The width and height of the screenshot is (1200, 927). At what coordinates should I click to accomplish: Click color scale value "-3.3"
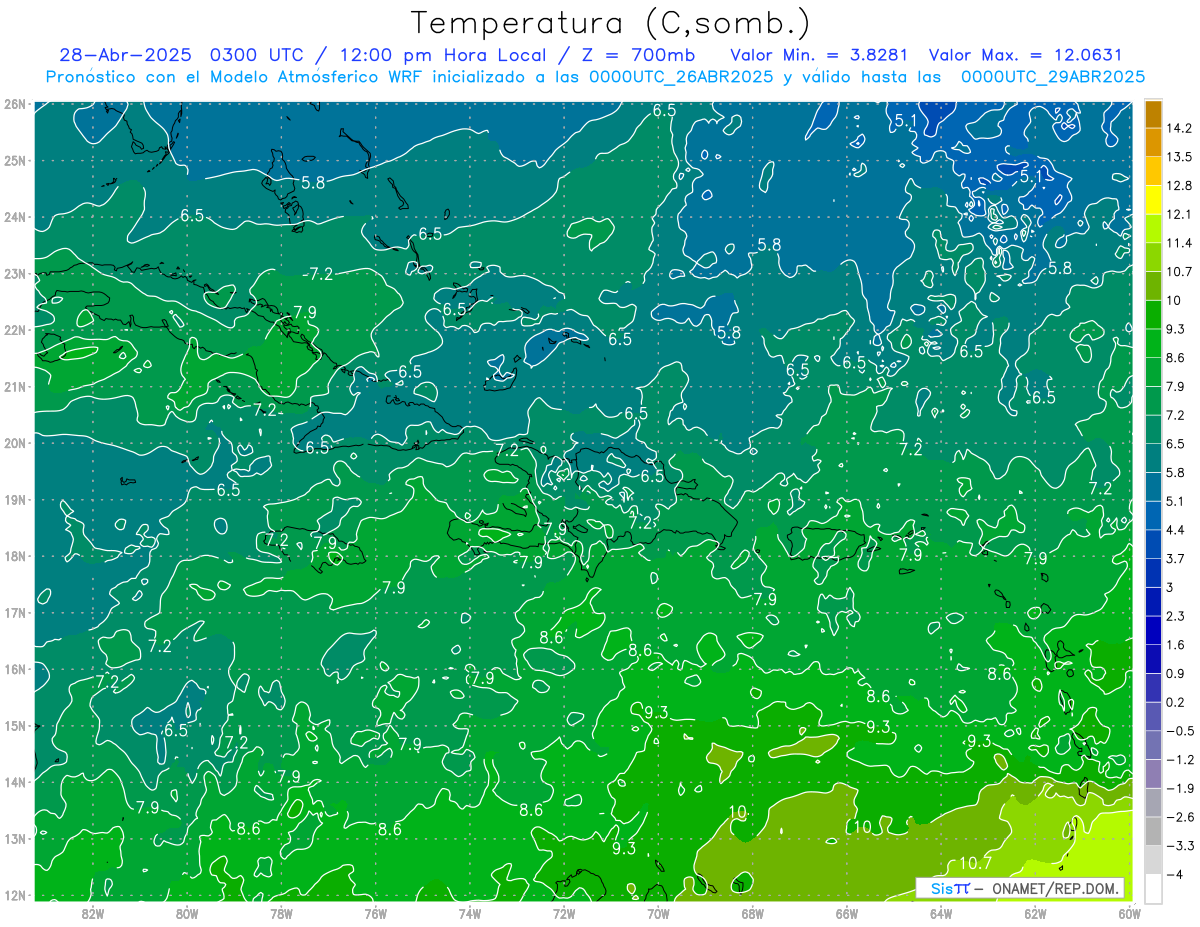point(1179,845)
